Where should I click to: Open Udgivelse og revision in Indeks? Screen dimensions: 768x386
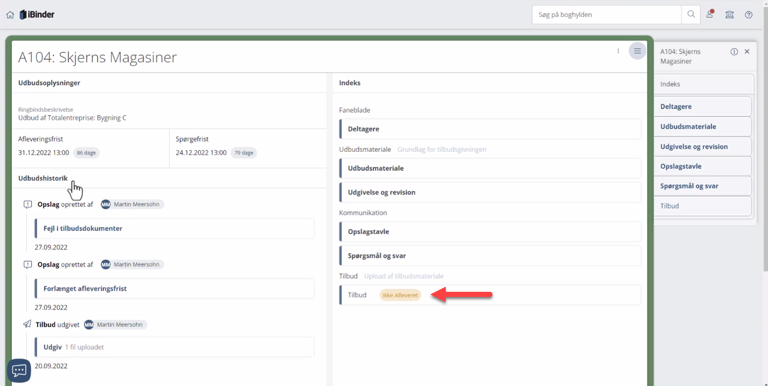pos(490,192)
